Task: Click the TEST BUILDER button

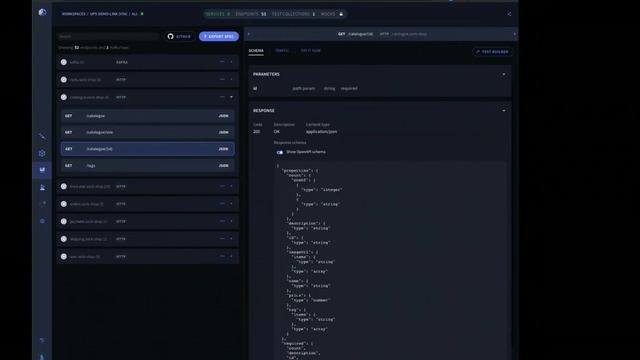Action: (x=492, y=52)
